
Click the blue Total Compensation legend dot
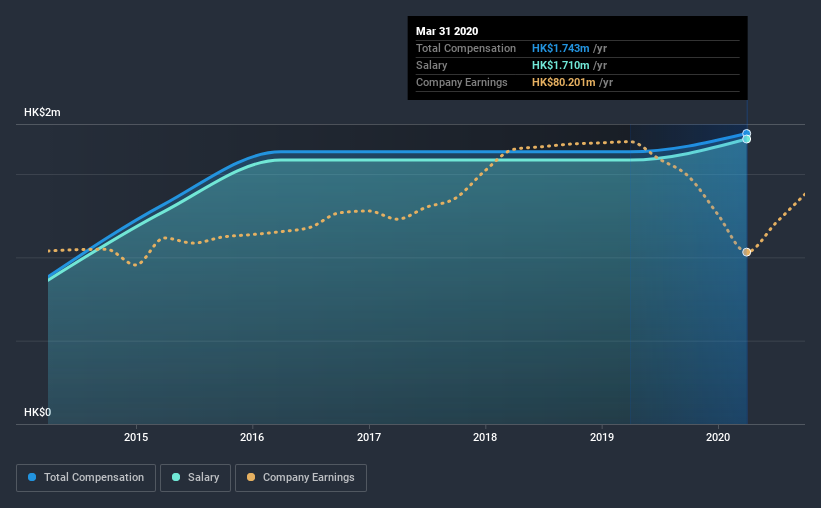pyautogui.click(x=32, y=477)
